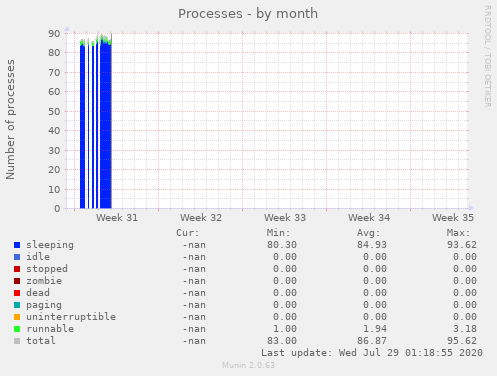Click the 'Last update' timestamp line
The width and height of the screenshot is (497, 376).
[372, 353]
